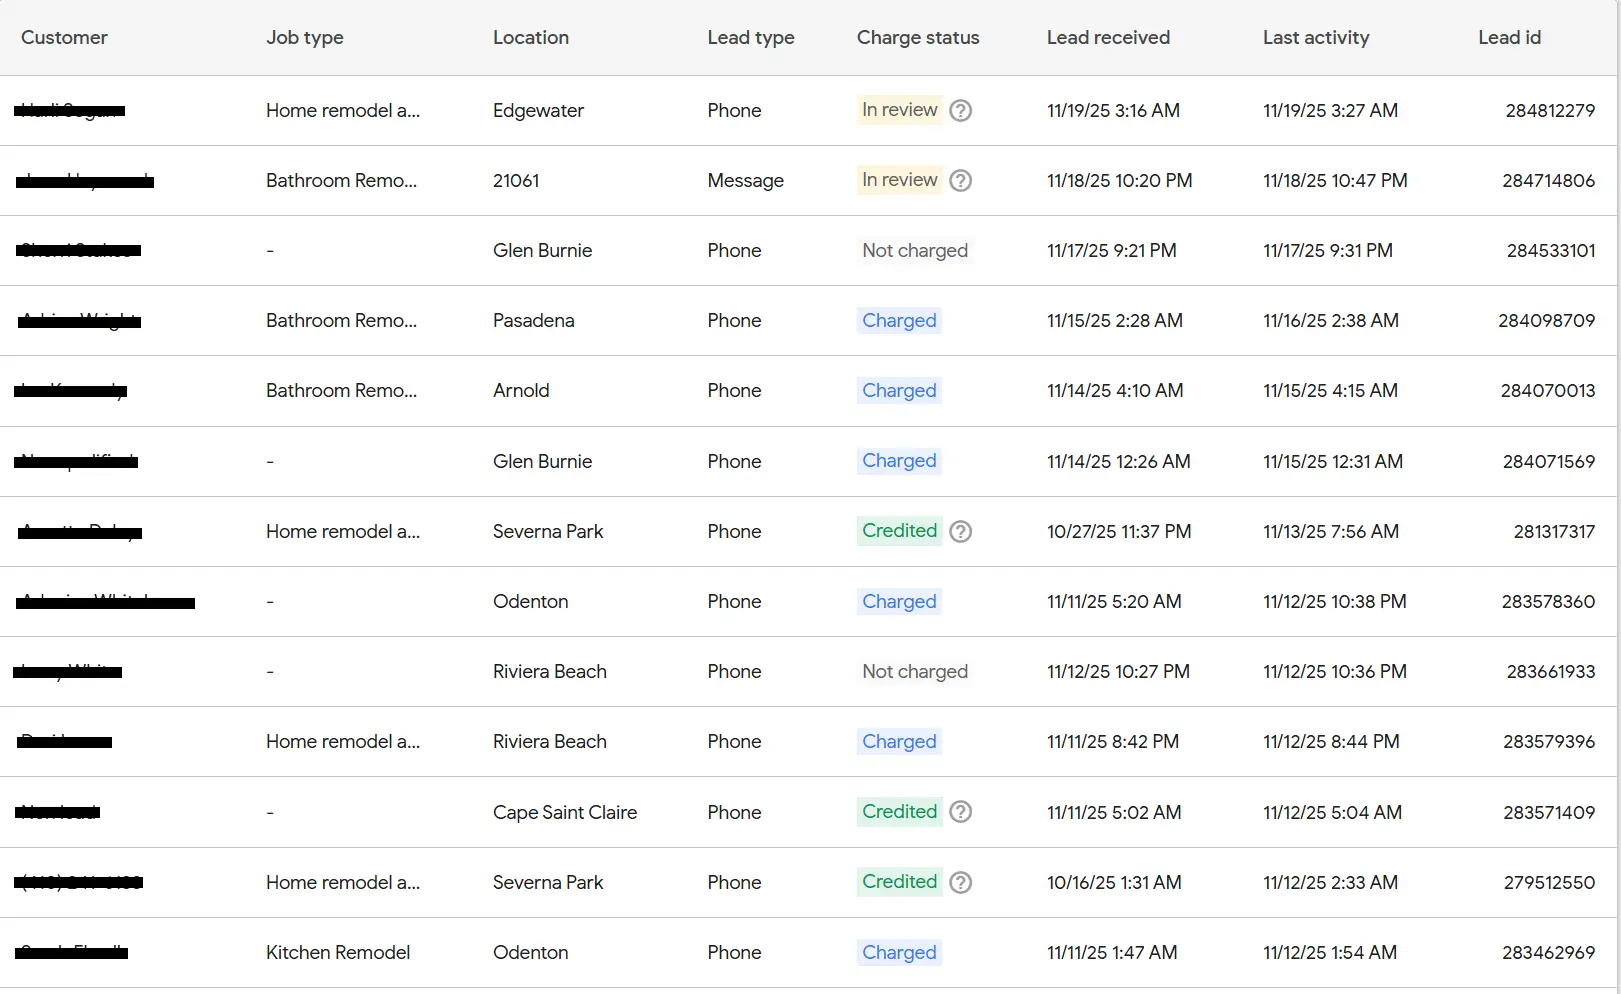Open the Arnold location lead row
The image size is (1621, 994).
pos(521,390)
